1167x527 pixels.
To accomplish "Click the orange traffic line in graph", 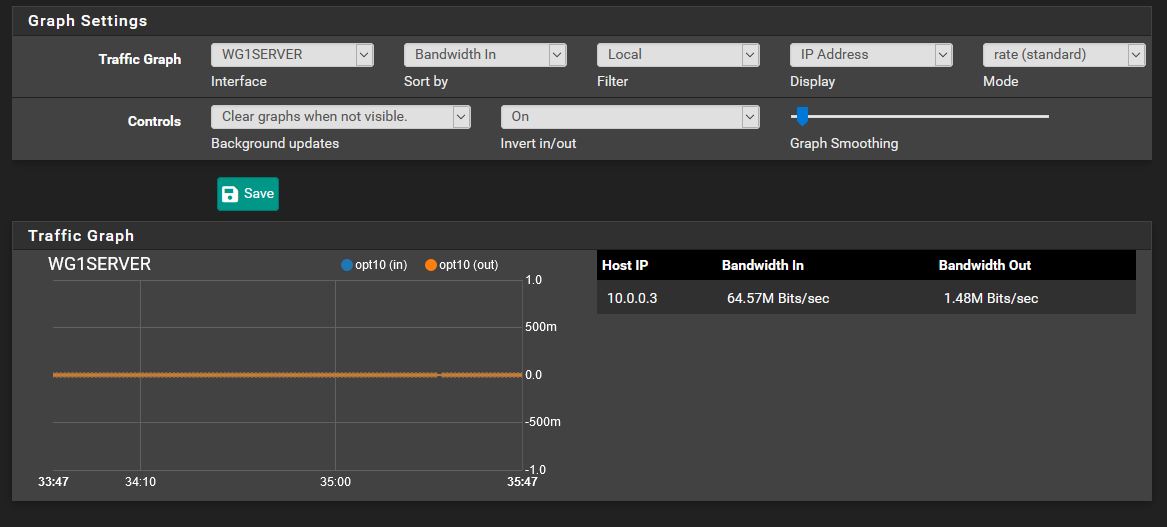I will (x=250, y=375).
